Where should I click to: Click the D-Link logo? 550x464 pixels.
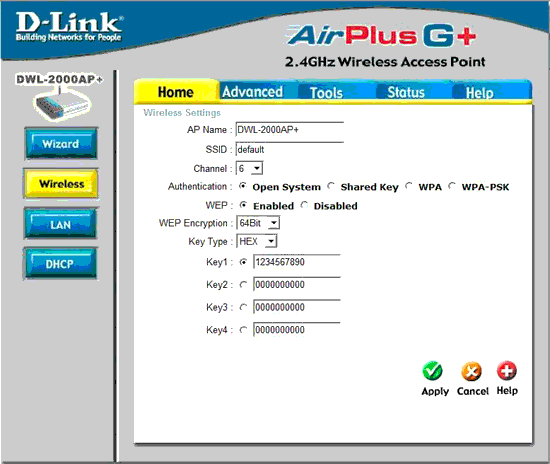click(69, 26)
